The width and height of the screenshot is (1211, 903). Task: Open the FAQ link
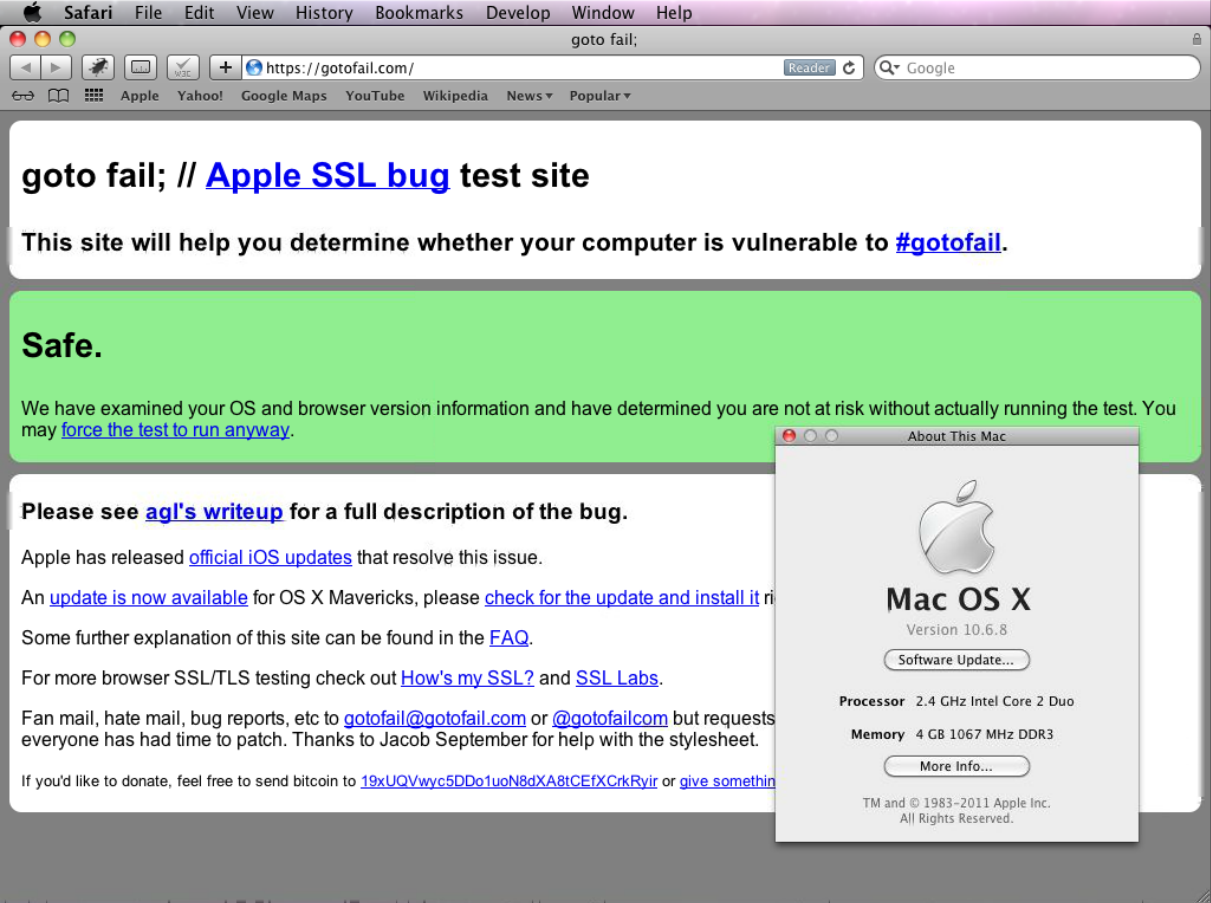[509, 637]
